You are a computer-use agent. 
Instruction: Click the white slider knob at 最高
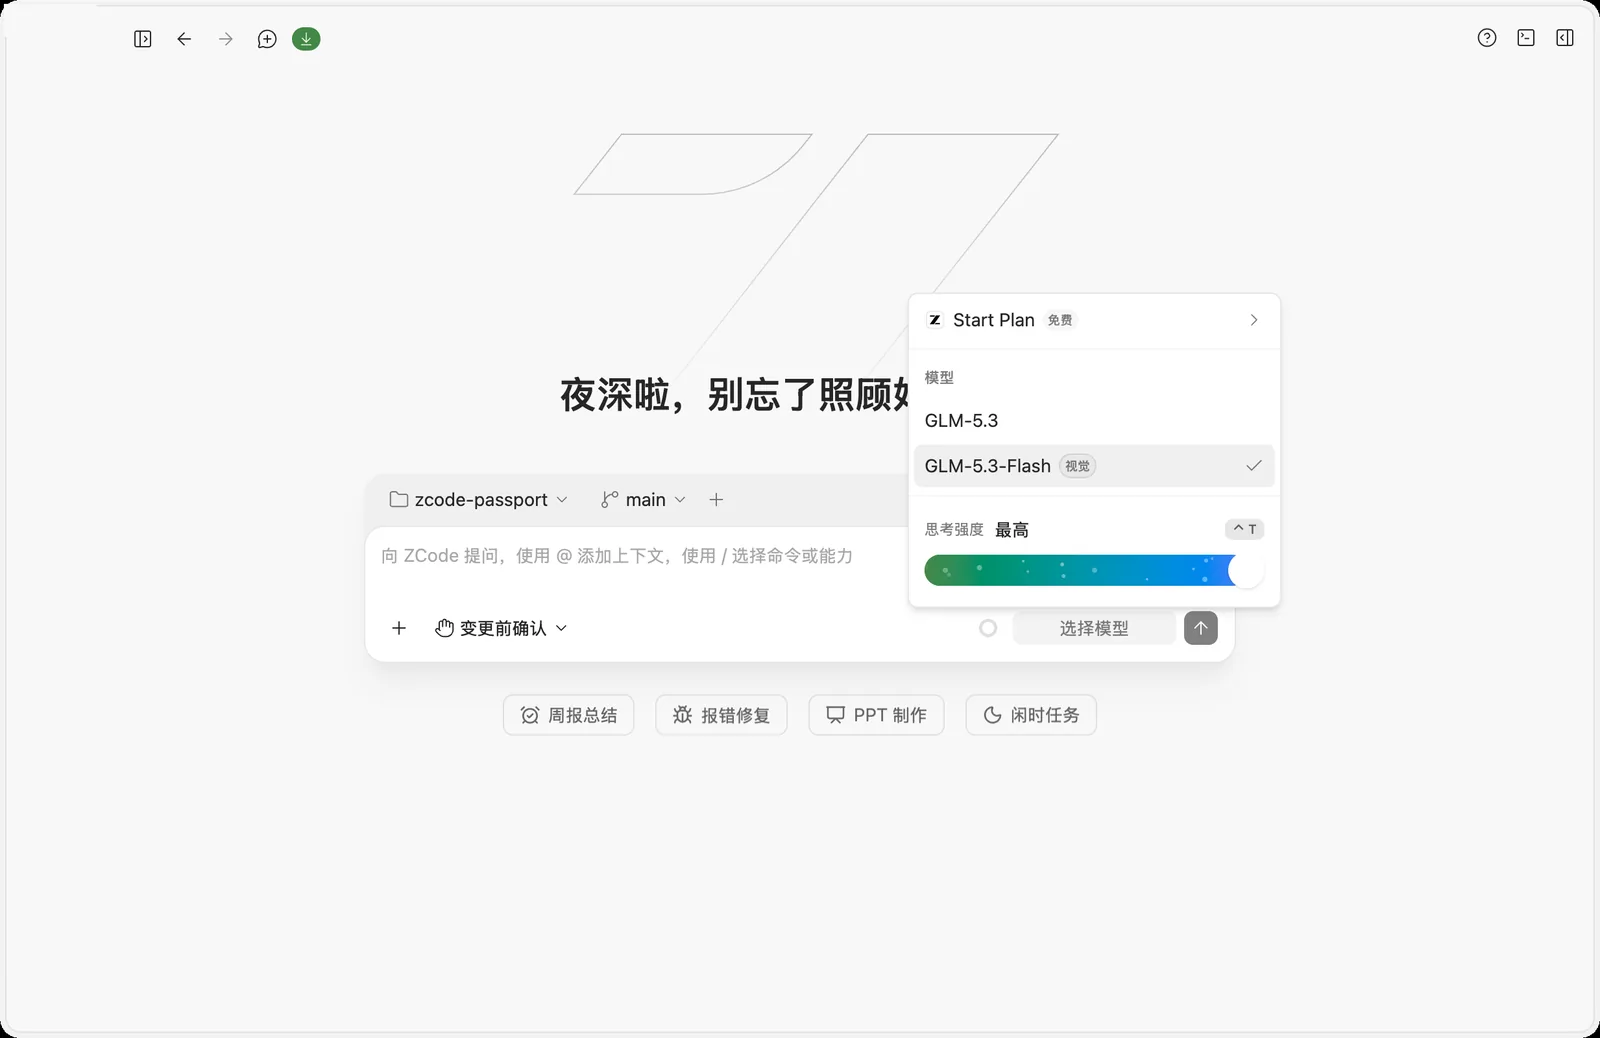[1246, 571]
